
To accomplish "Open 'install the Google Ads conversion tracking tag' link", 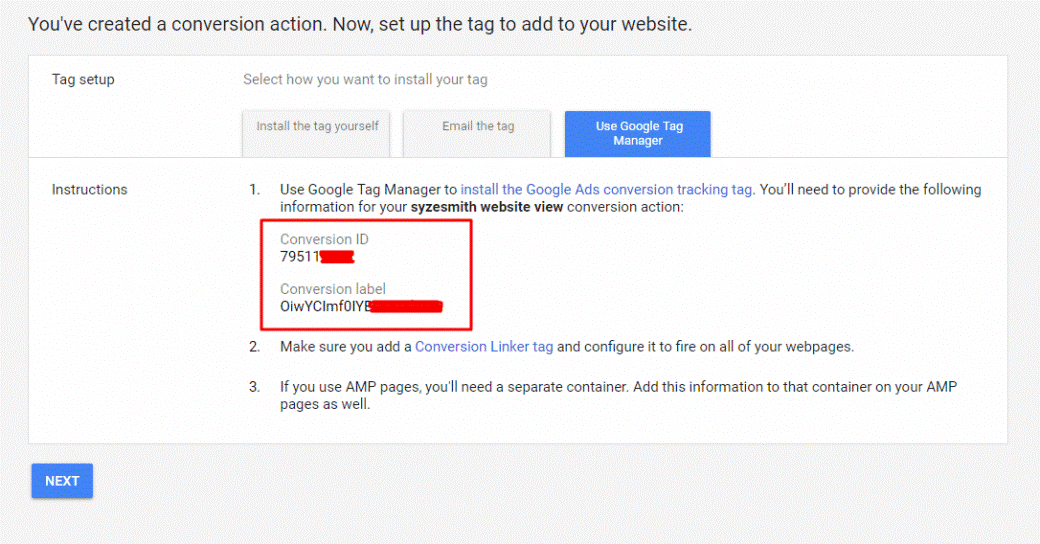I will click(x=607, y=190).
